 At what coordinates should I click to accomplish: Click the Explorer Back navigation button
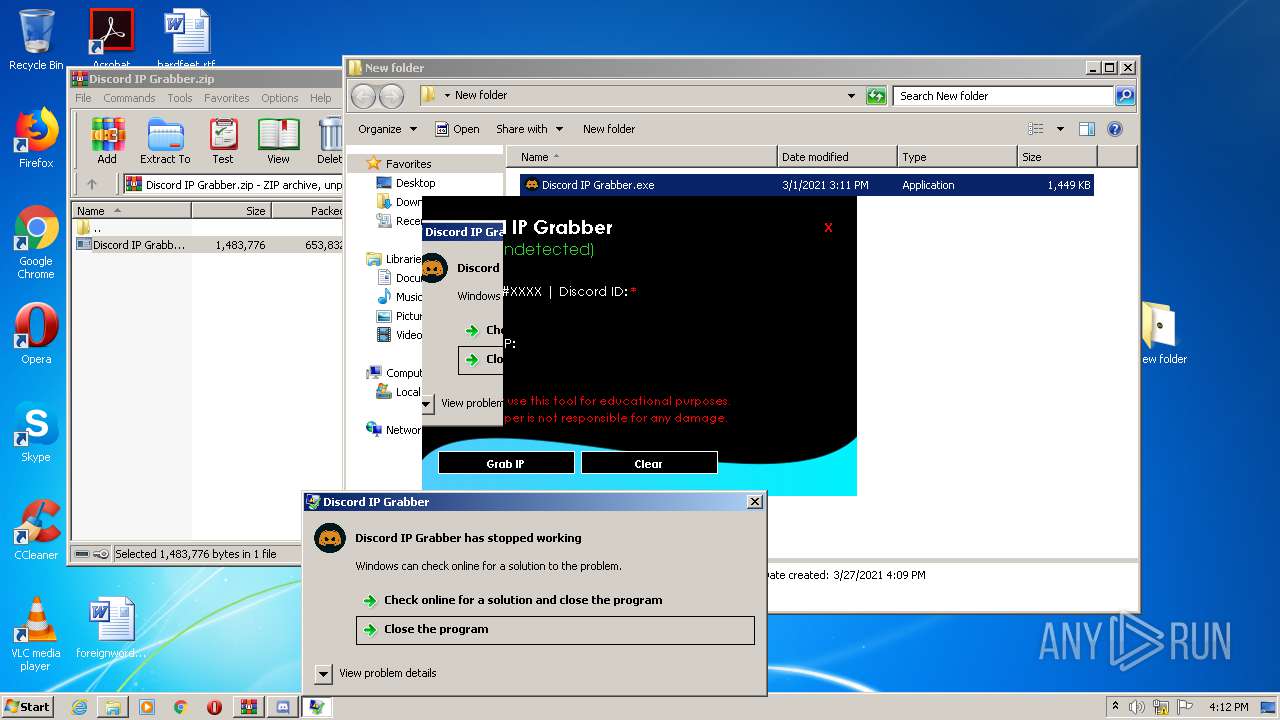coord(363,96)
